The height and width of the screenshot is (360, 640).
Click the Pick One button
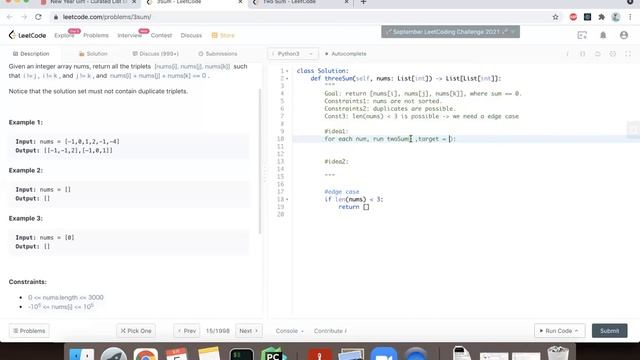(x=136, y=331)
